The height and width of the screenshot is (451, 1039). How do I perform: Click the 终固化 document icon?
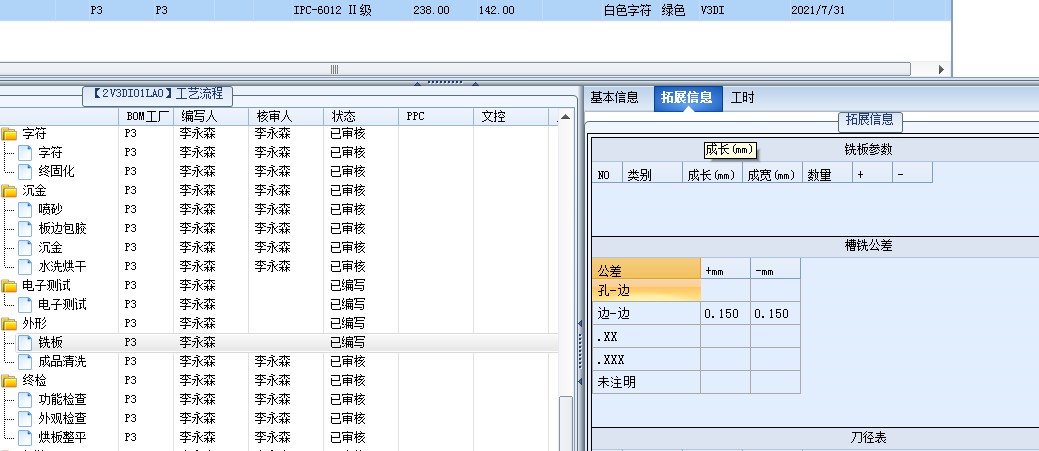(x=25, y=172)
